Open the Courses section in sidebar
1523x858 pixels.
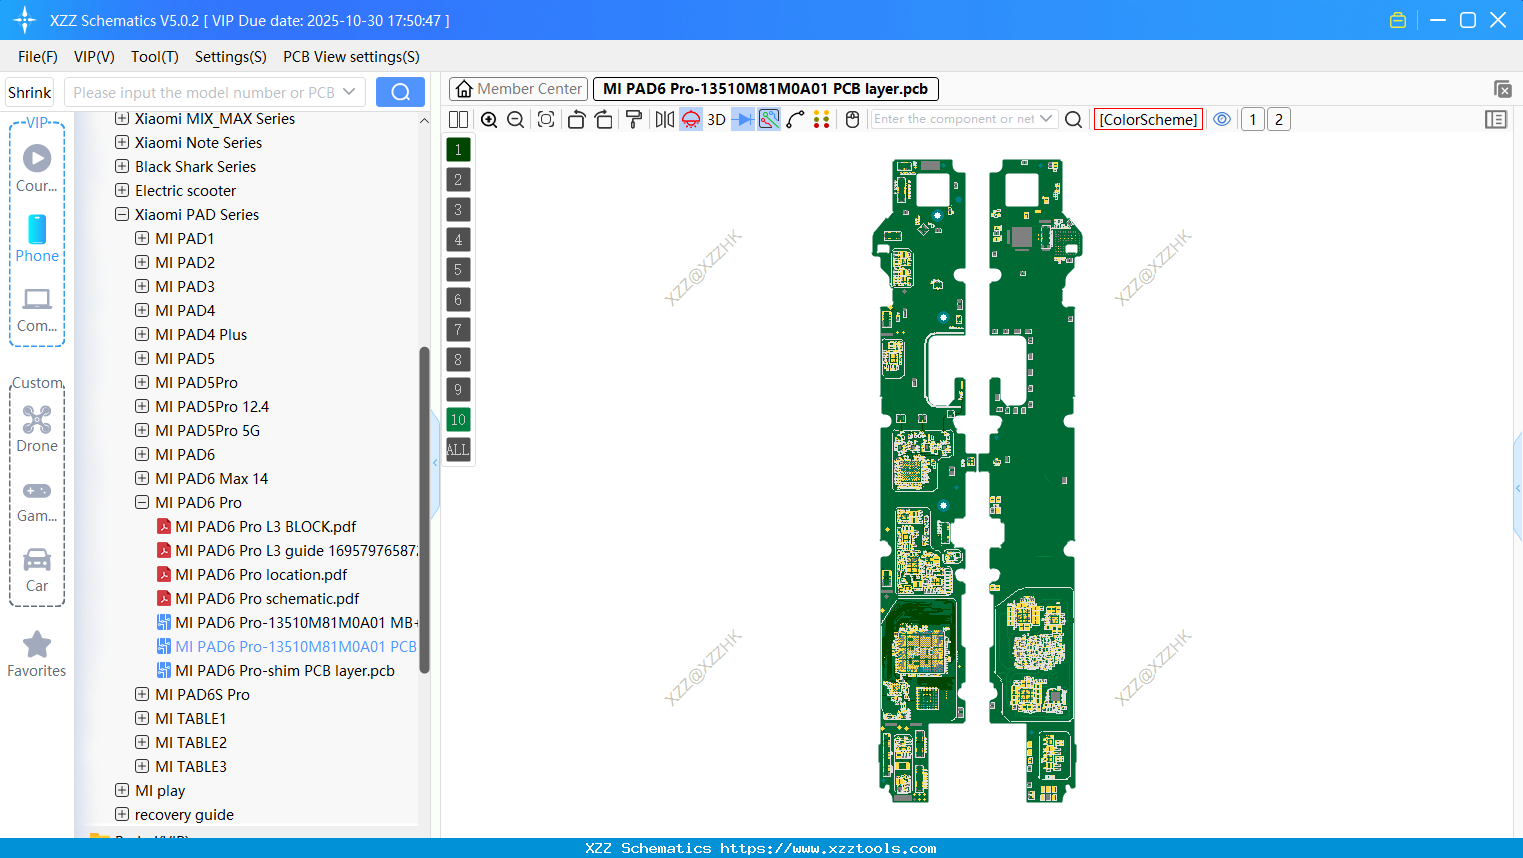tap(37, 169)
